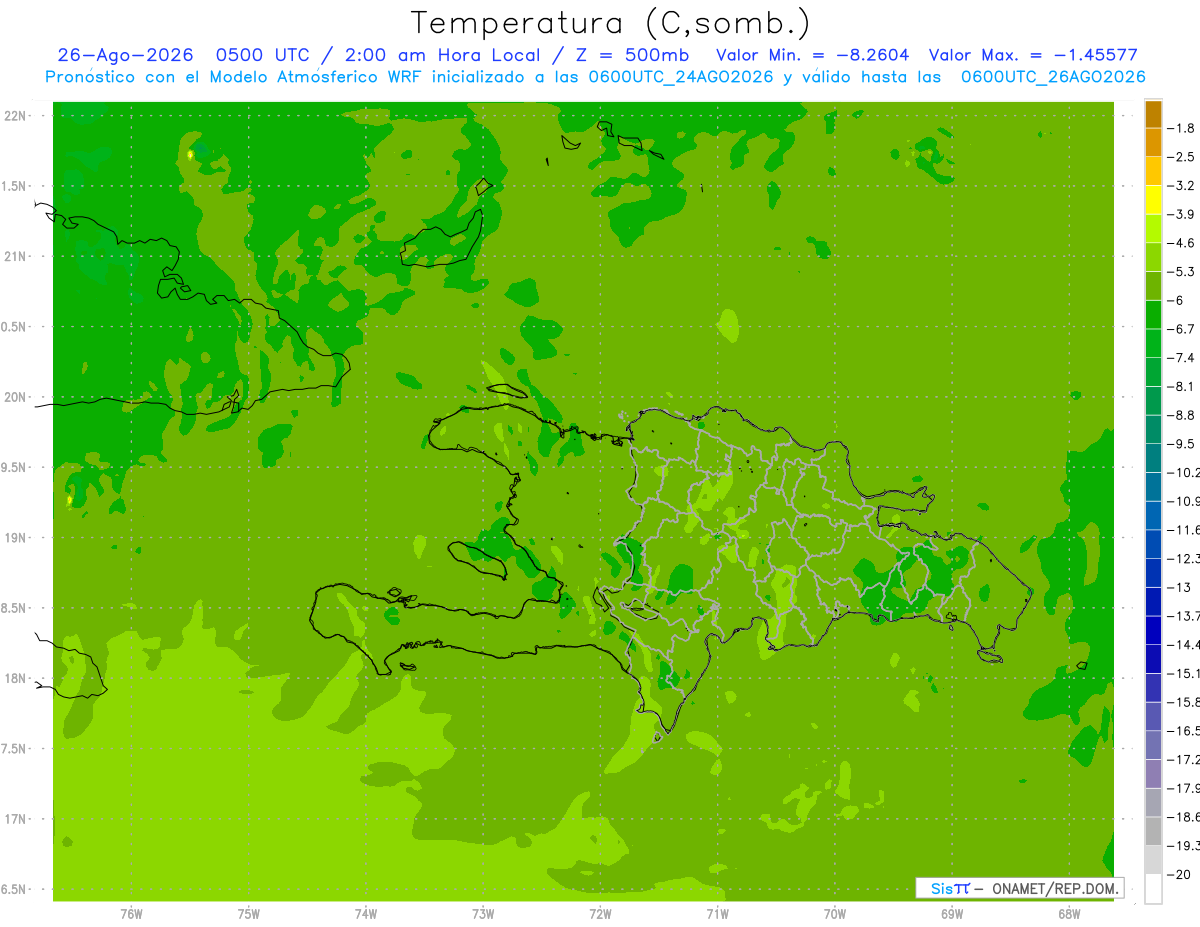Pick the light green swatch between -4.6 and -5.3
The image size is (1200, 927).
(x=1153, y=257)
